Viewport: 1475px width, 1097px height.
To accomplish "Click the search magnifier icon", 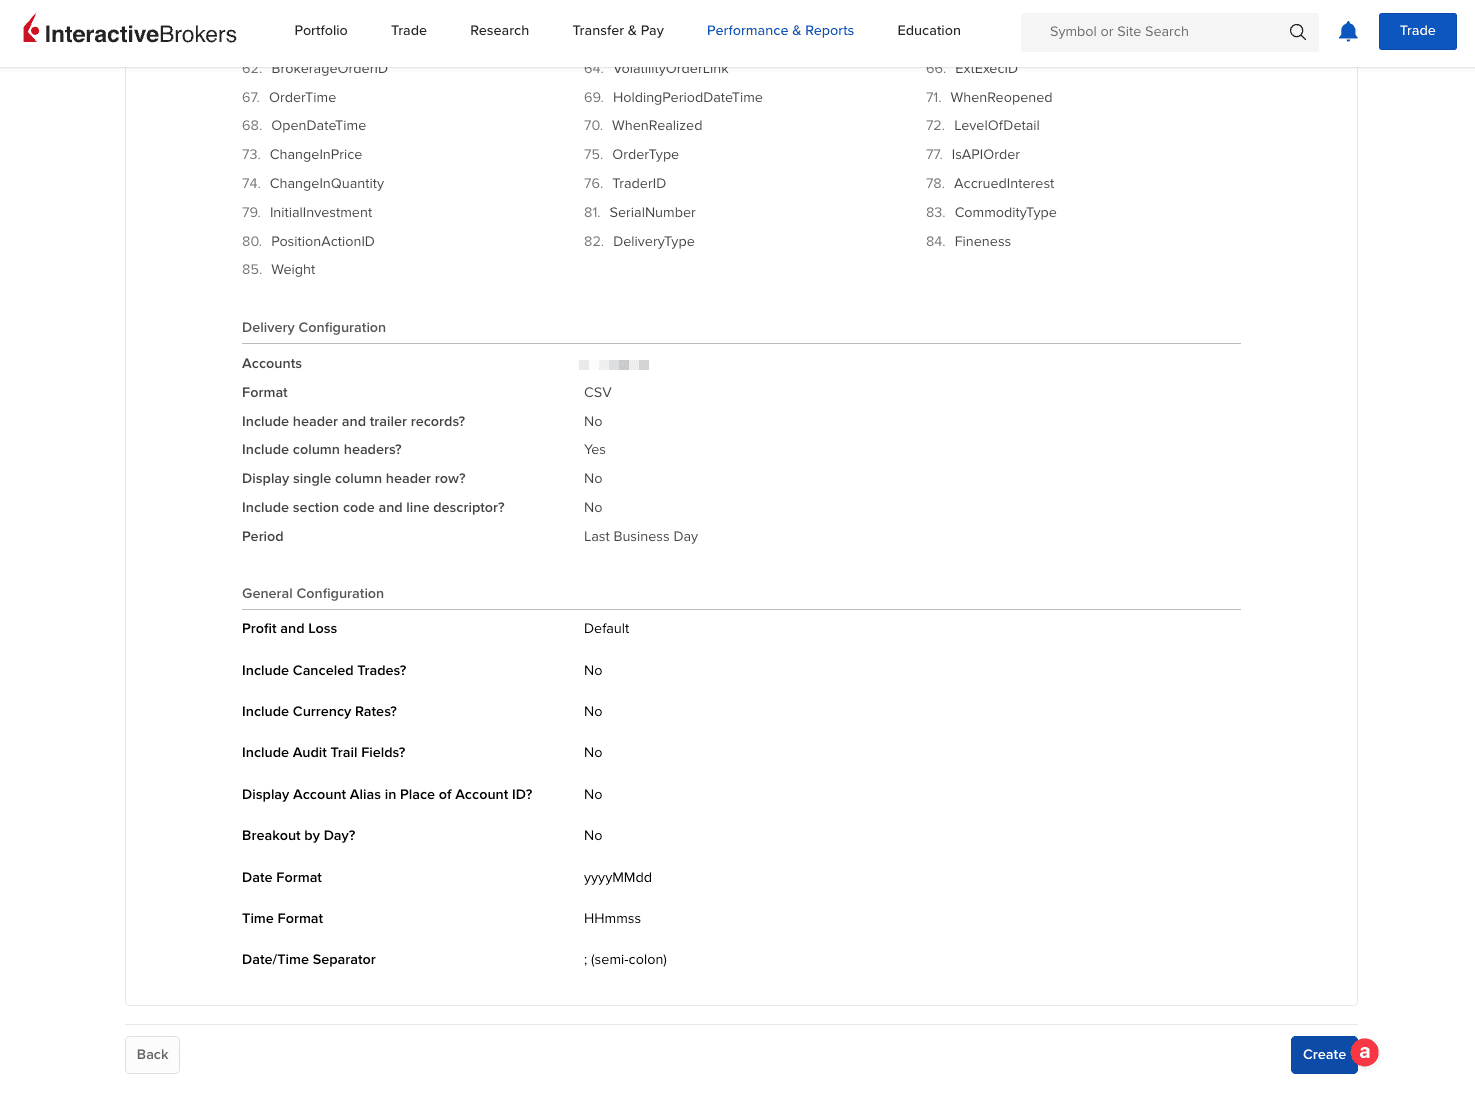I will (x=1297, y=32).
